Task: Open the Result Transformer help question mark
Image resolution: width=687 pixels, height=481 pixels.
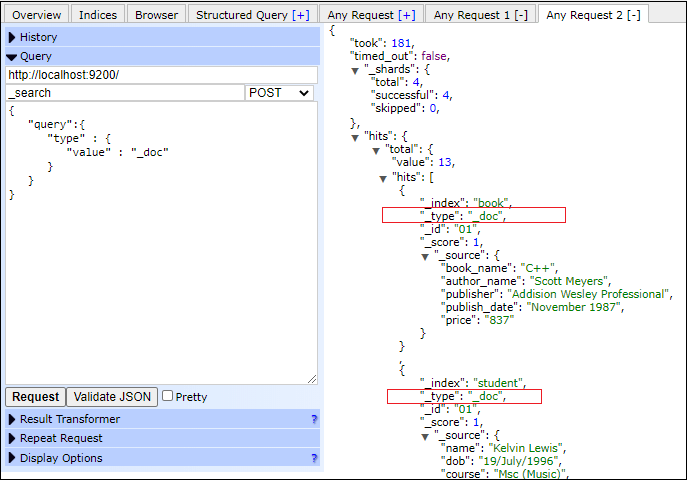Action: point(314,419)
